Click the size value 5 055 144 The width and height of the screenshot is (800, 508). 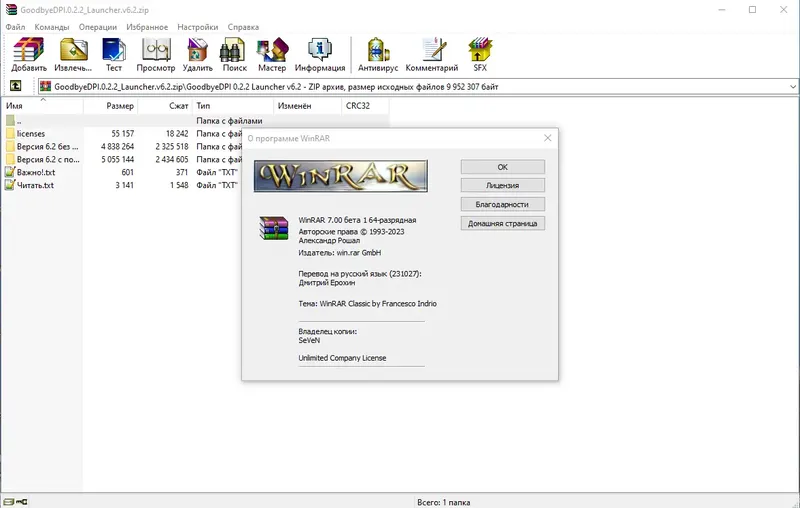click(x=117, y=159)
